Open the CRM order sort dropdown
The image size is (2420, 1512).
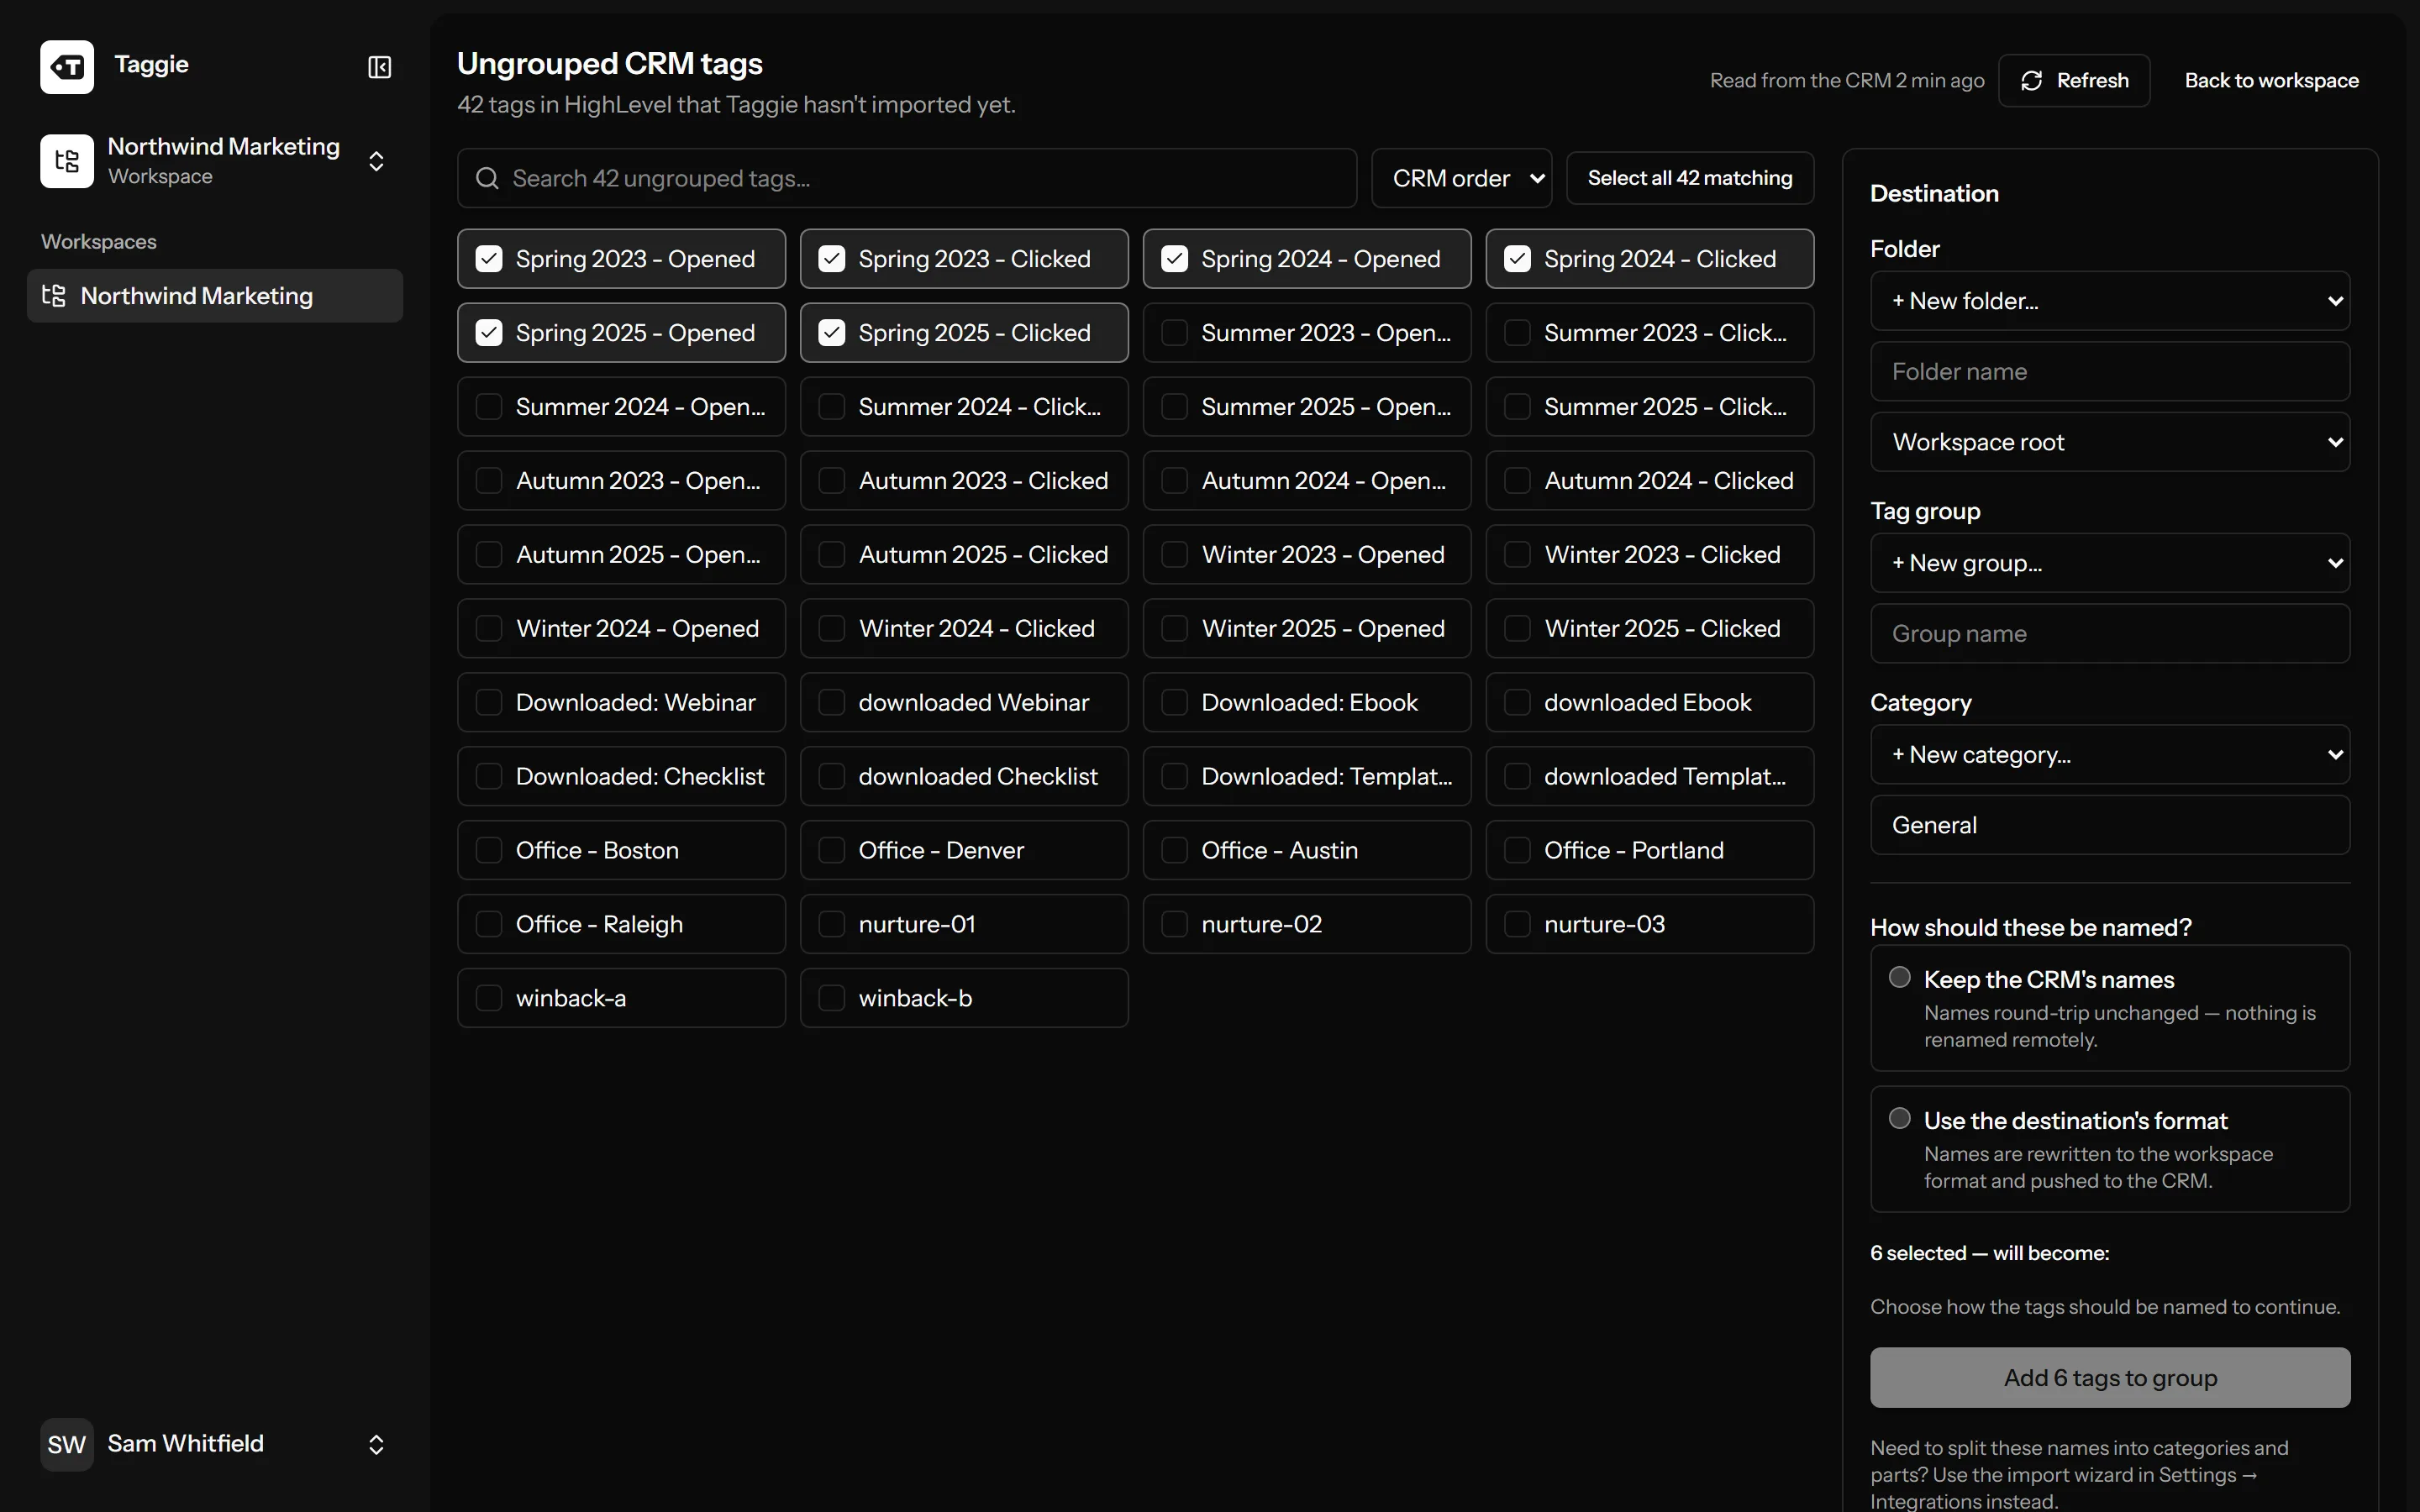[x=1462, y=178]
